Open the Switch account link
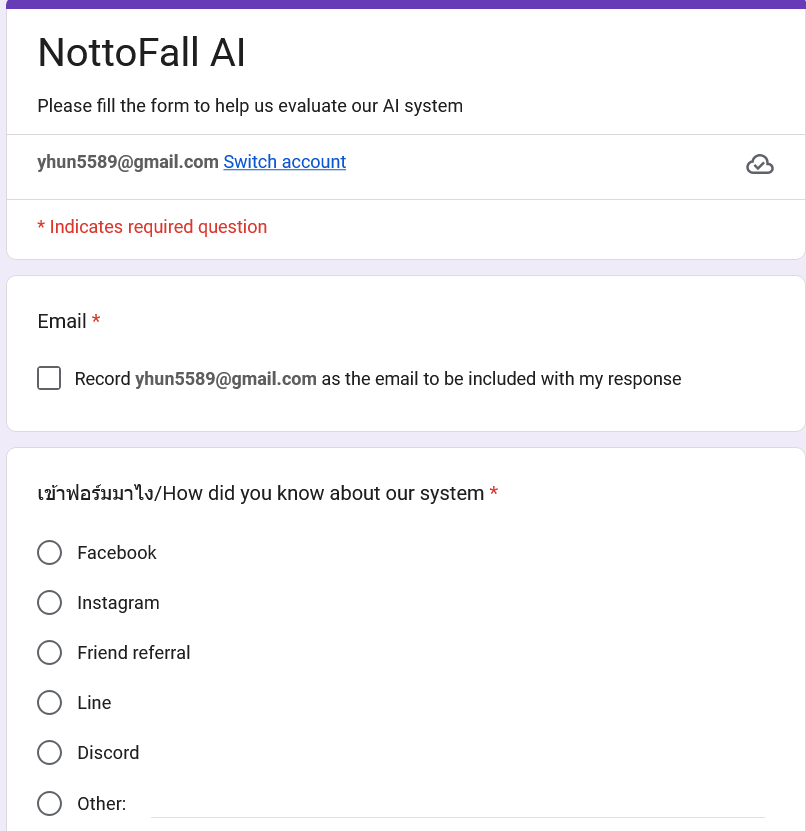This screenshot has width=806, height=831. pos(285,162)
